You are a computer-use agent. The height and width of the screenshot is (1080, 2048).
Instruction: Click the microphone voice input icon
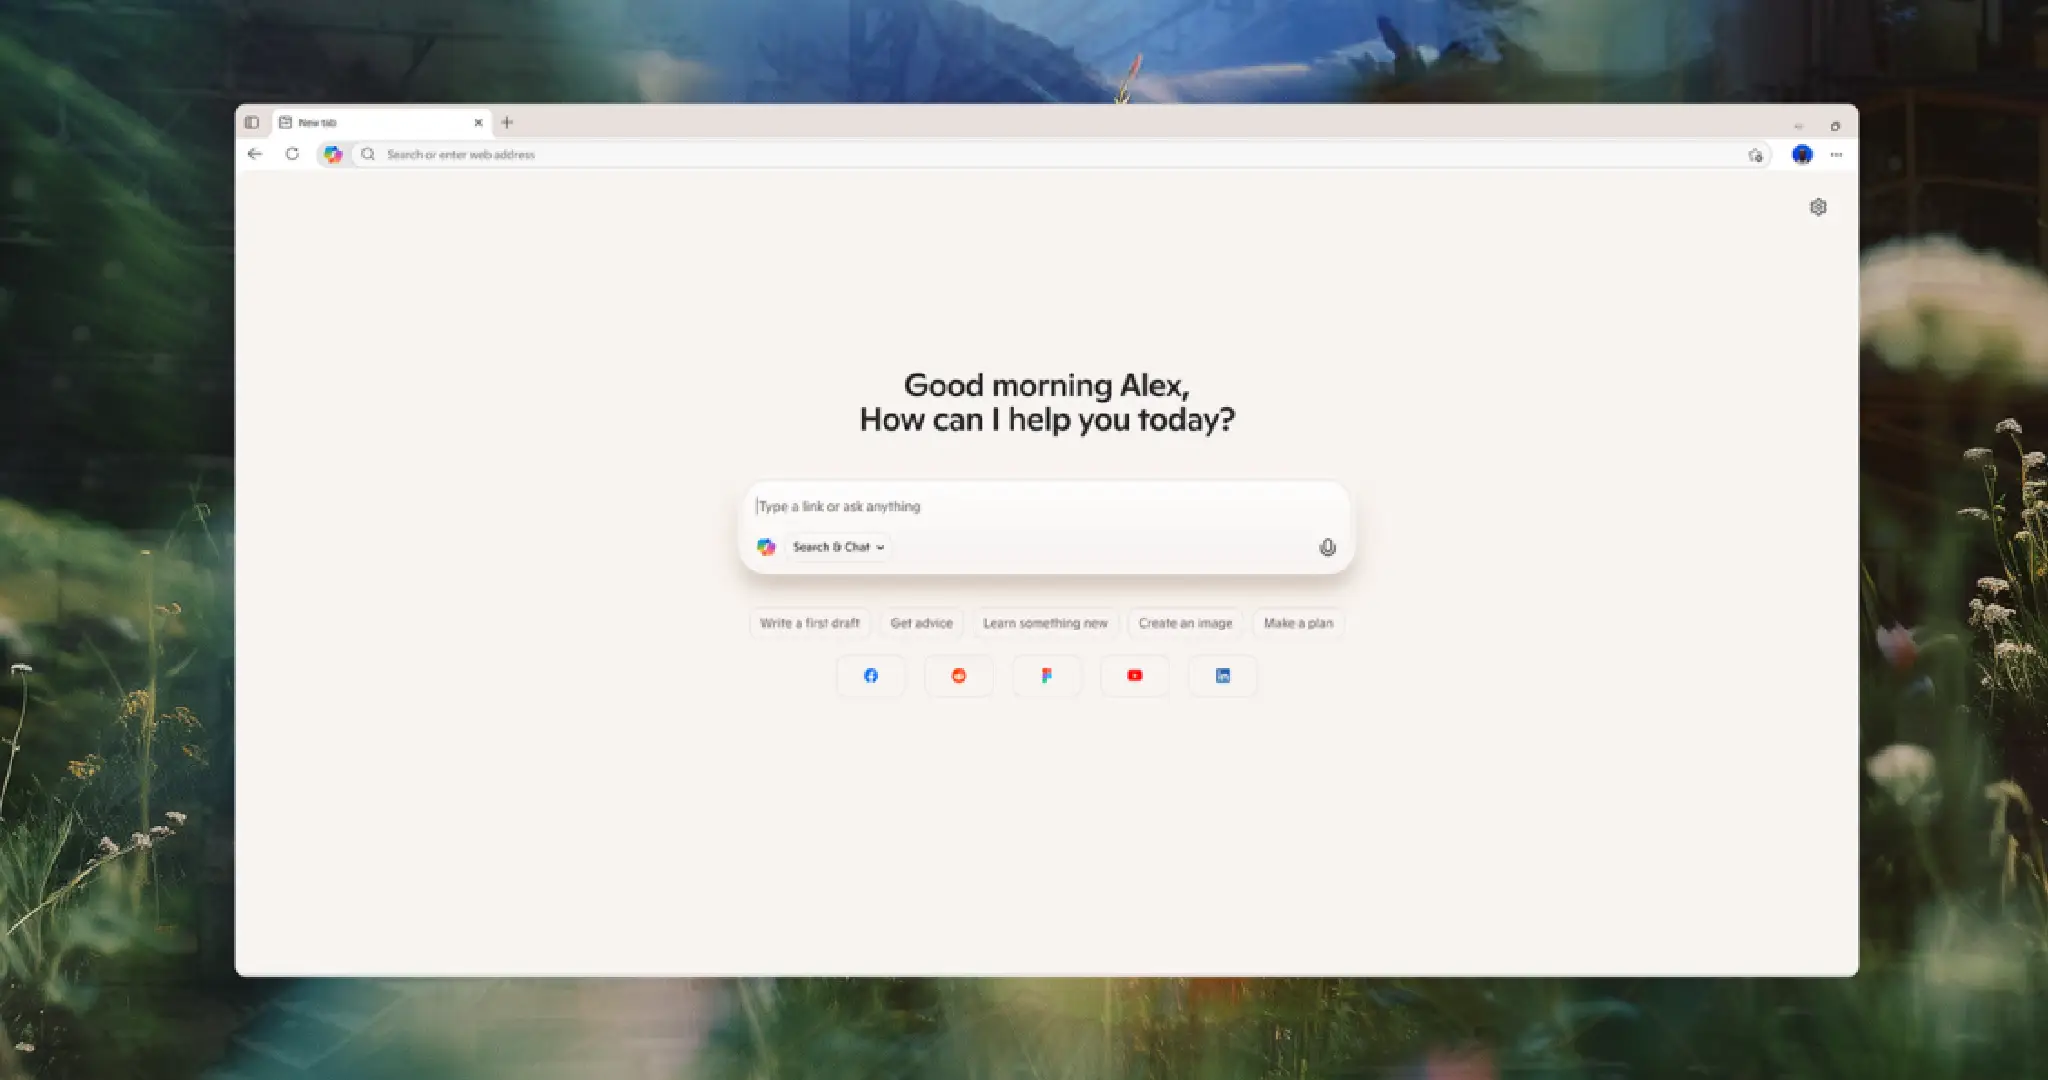tap(1327, 547)
